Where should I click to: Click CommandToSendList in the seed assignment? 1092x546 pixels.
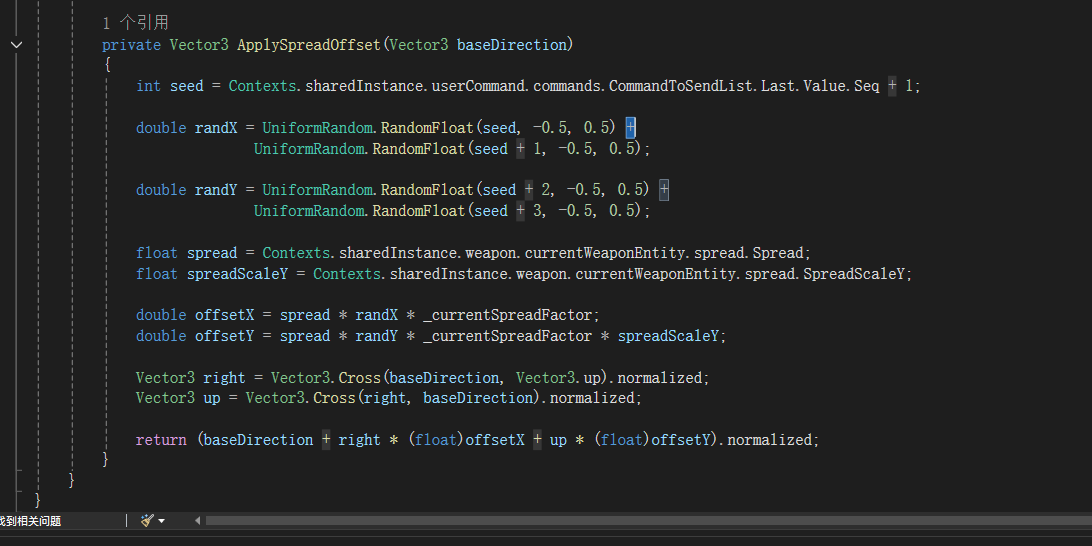pos(680,86)
